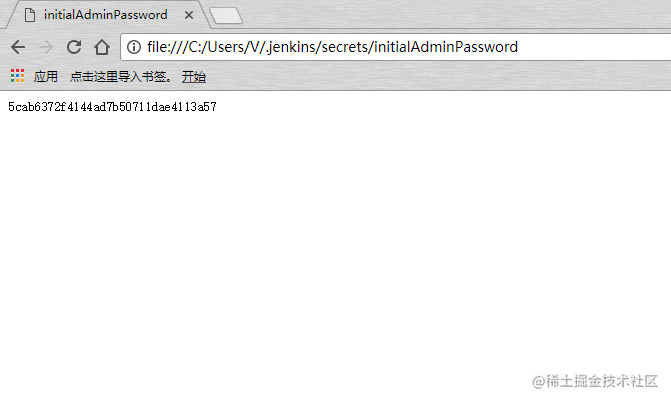Image resolution: width=671 pixels, height=402 pixels.
Task: Click the page document icon in the tab
Action: (x=30, y=15)
